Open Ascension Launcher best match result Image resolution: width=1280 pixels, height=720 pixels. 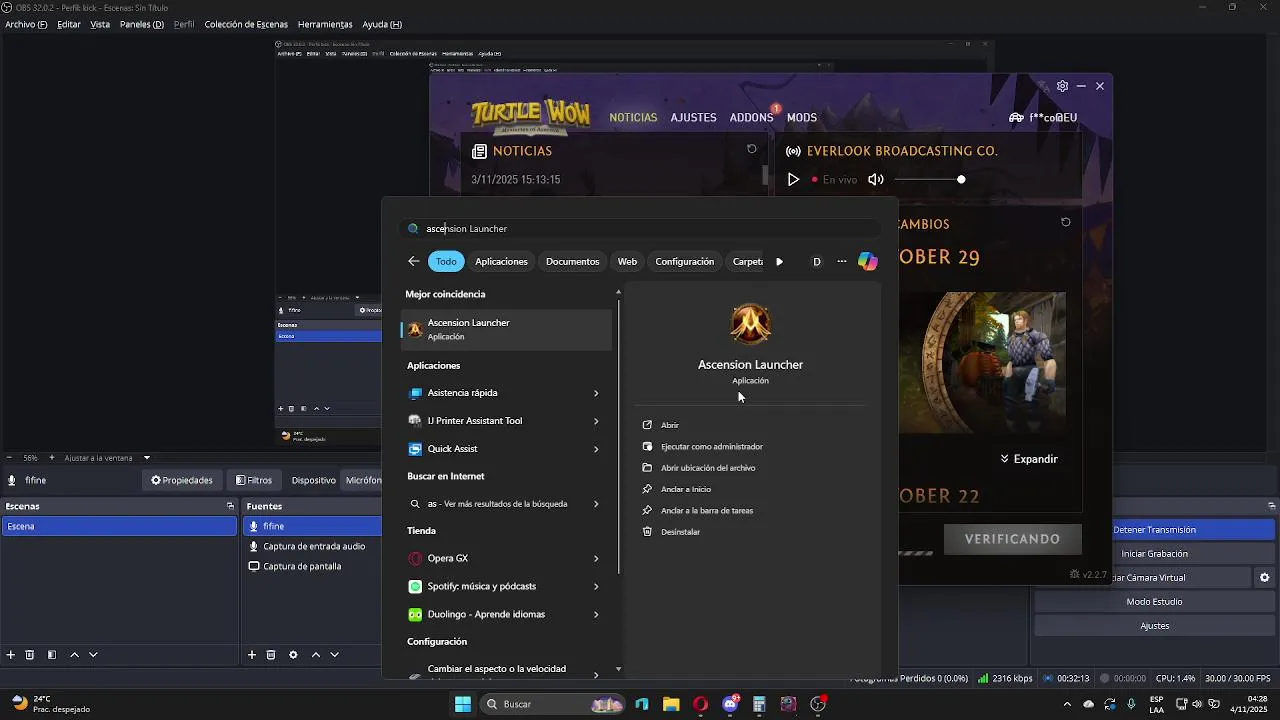click(506, 329)
